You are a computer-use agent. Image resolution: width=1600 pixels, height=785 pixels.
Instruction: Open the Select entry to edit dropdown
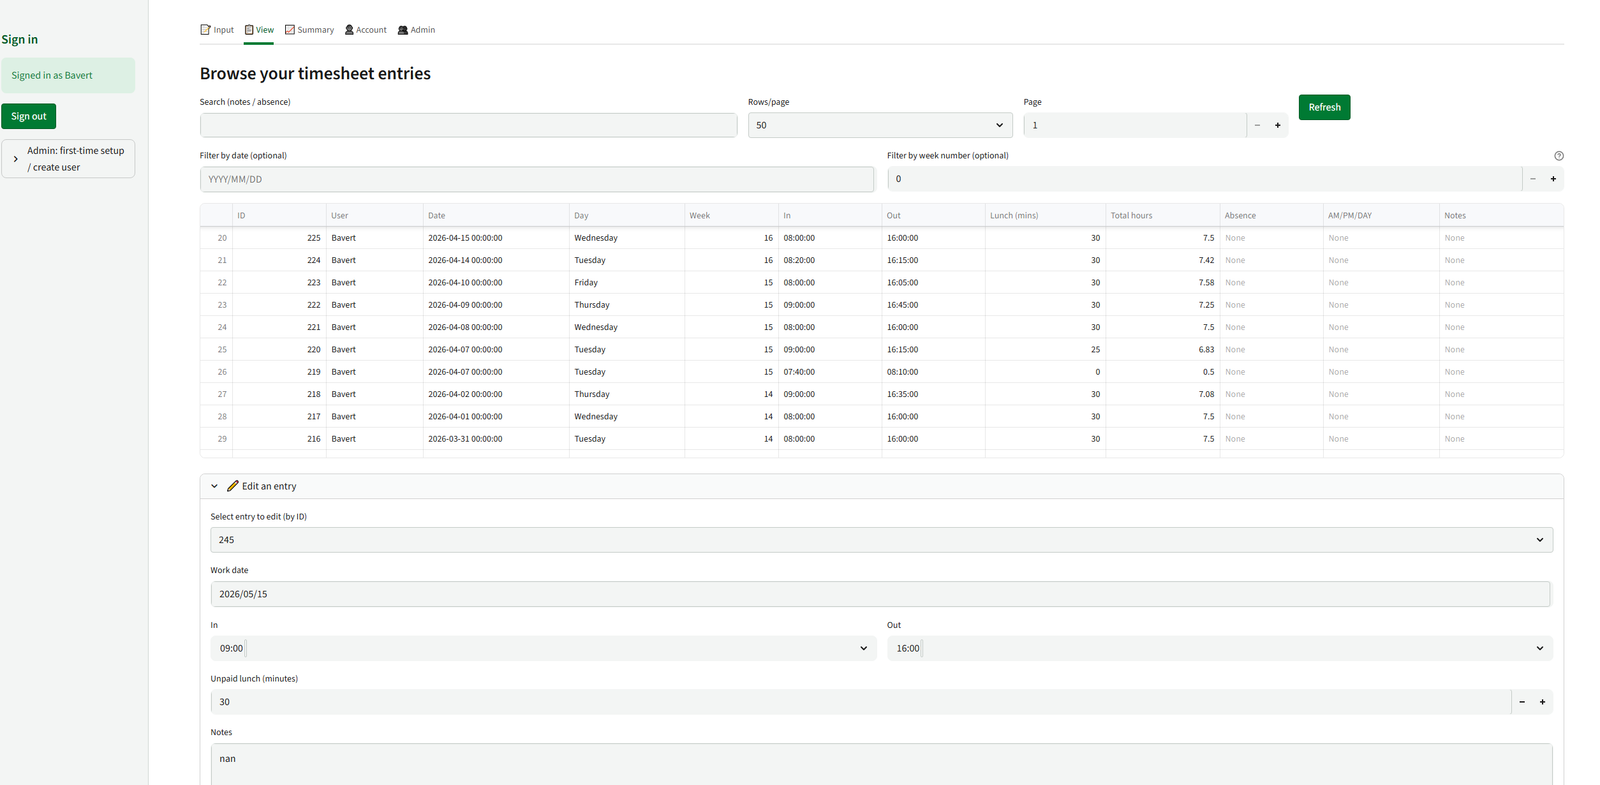click(x=881, y=540)
